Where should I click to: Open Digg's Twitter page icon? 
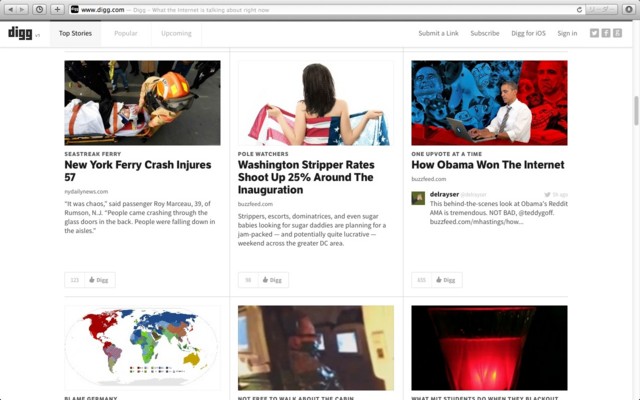pos(594,33)
